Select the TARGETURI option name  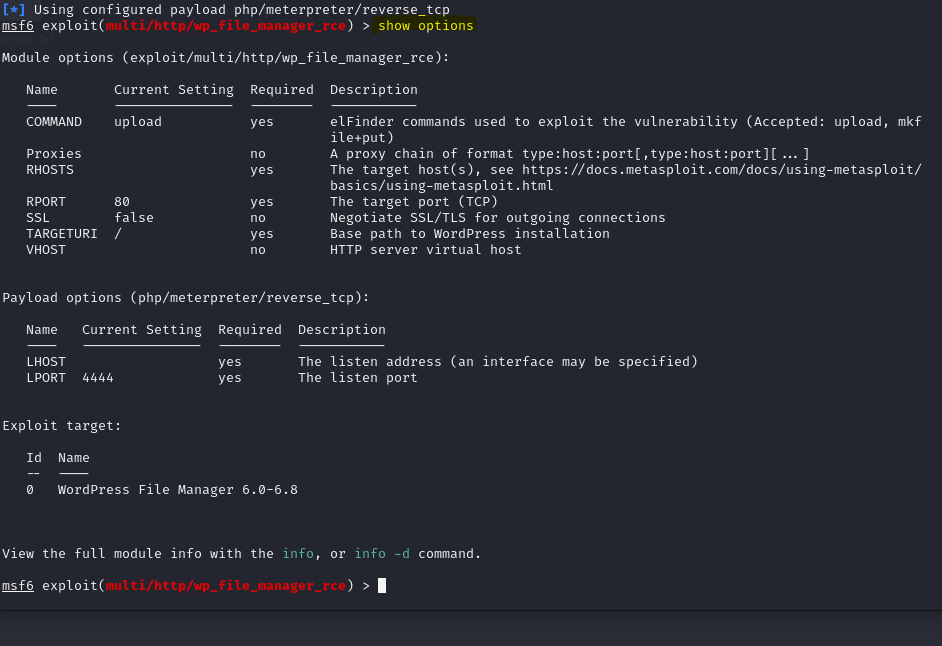(x=61, y=234)
